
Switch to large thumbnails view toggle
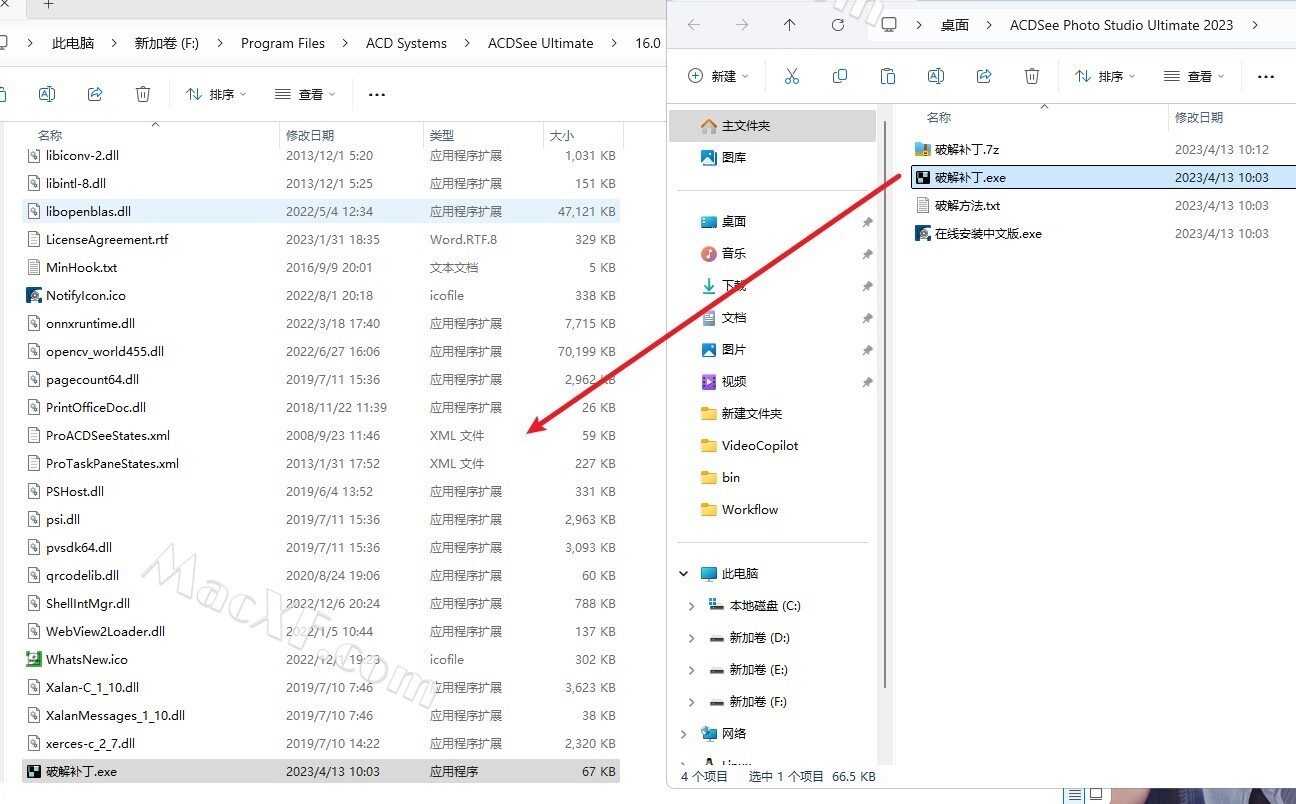[1098, 795]
